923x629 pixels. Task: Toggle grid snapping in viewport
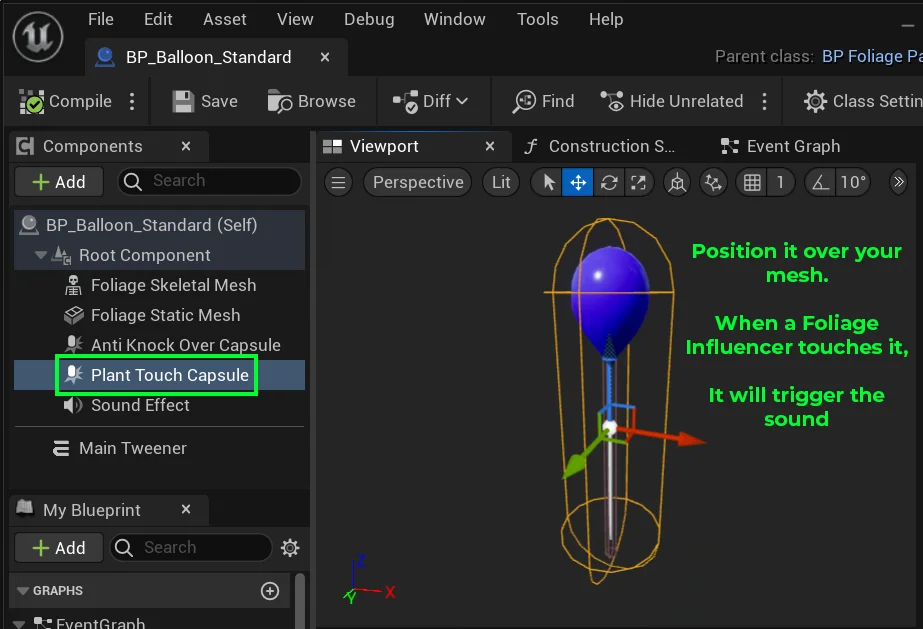752,182
